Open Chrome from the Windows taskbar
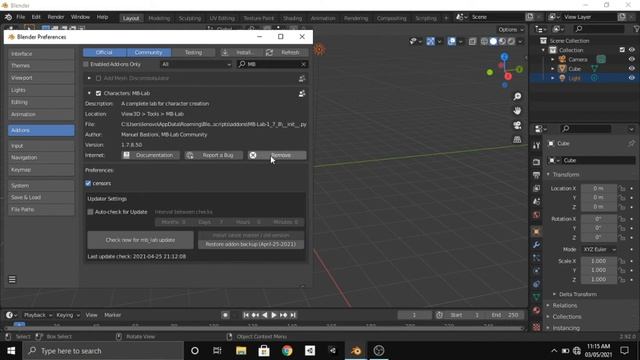The image size is (640, 360). click(x=287, y=351)
